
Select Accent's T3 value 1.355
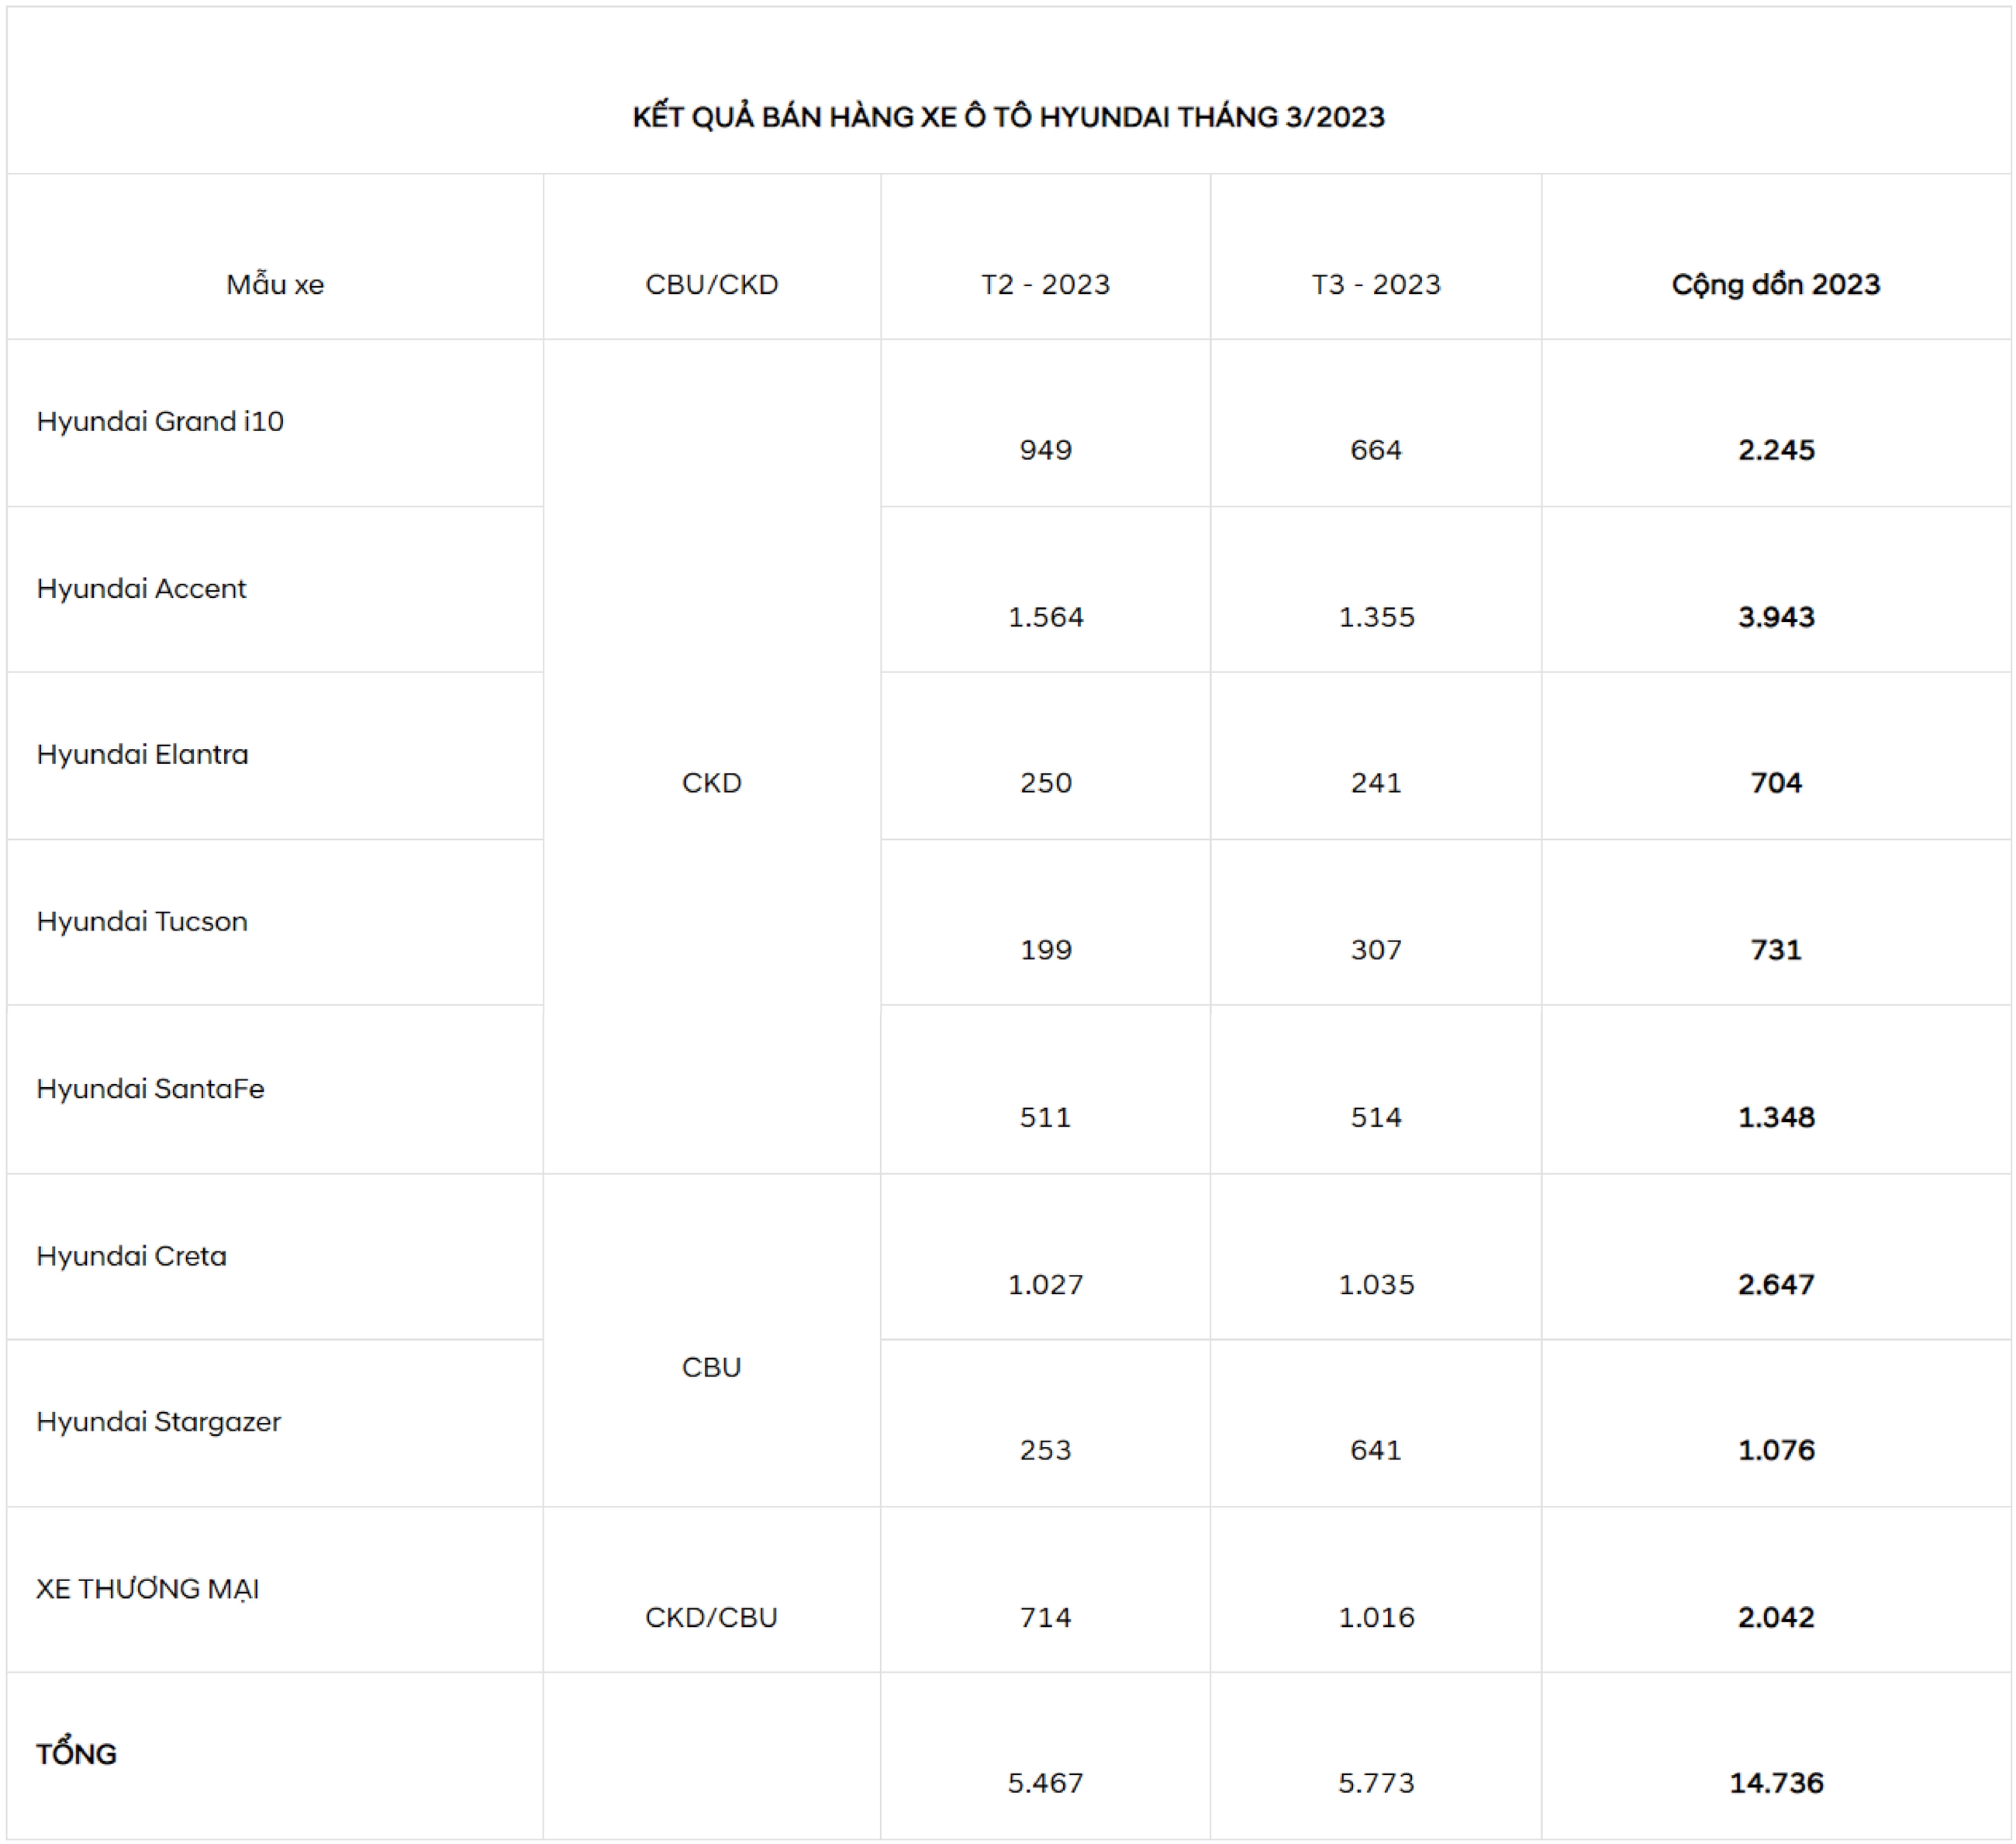click(1376, 617)
